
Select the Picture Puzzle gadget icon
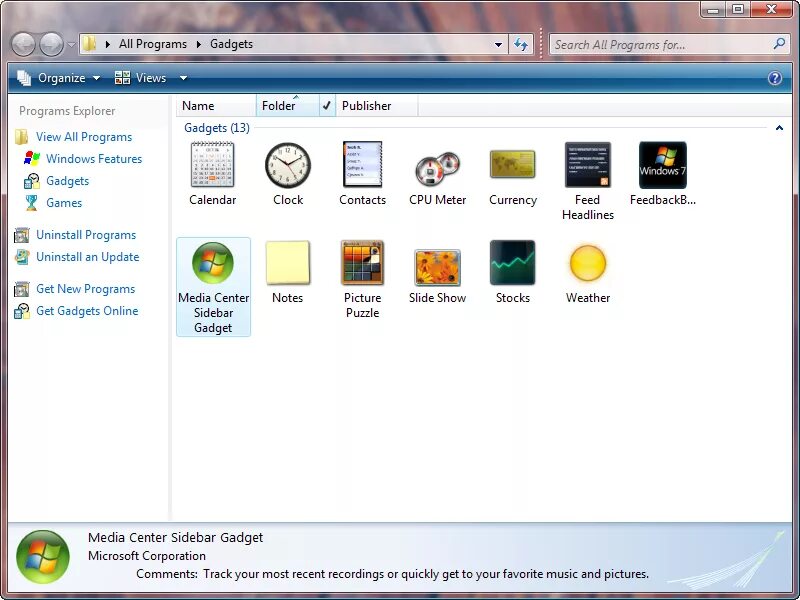(362, 262)
